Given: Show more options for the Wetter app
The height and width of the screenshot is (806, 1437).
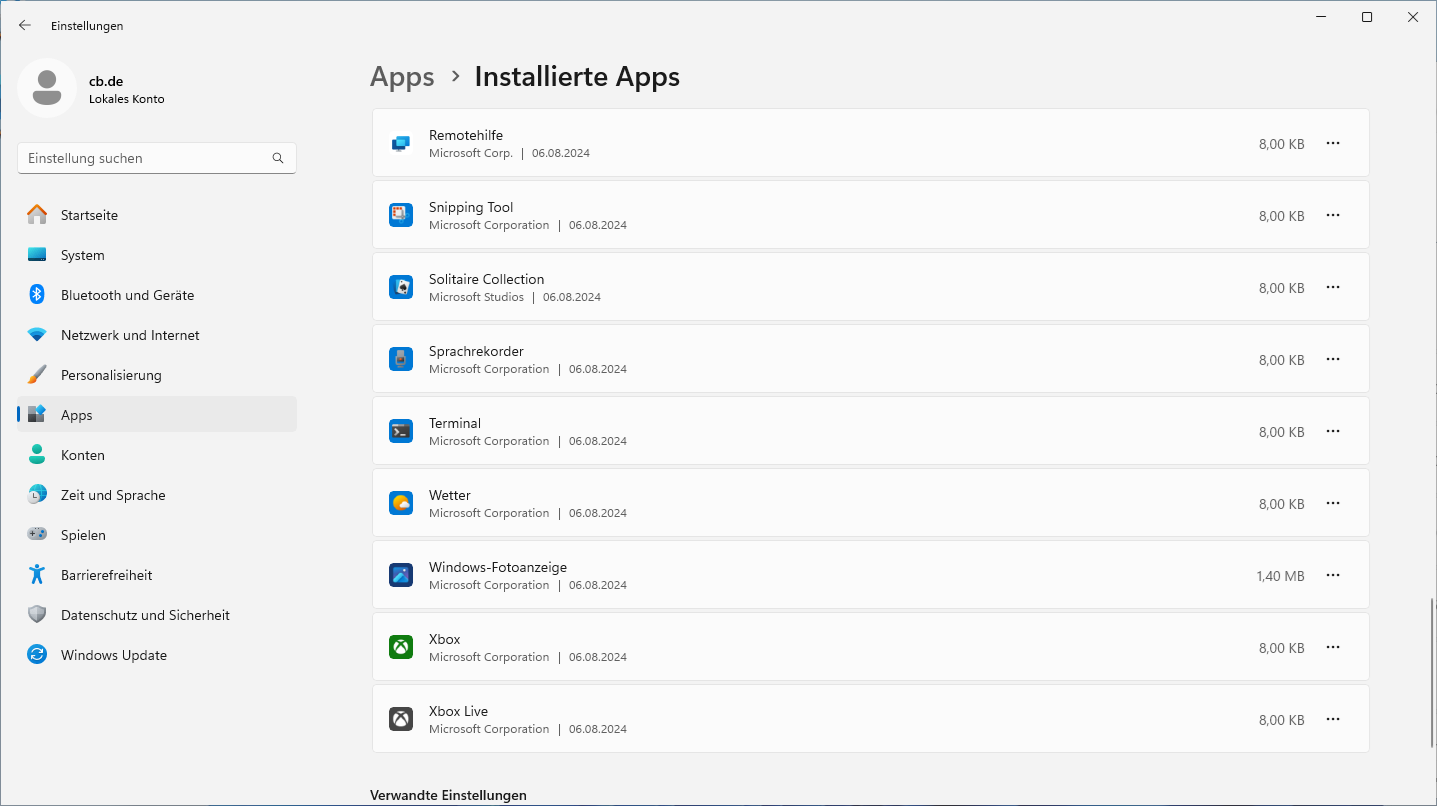Looking at the screenshot, I should (x=1333, y=503).
